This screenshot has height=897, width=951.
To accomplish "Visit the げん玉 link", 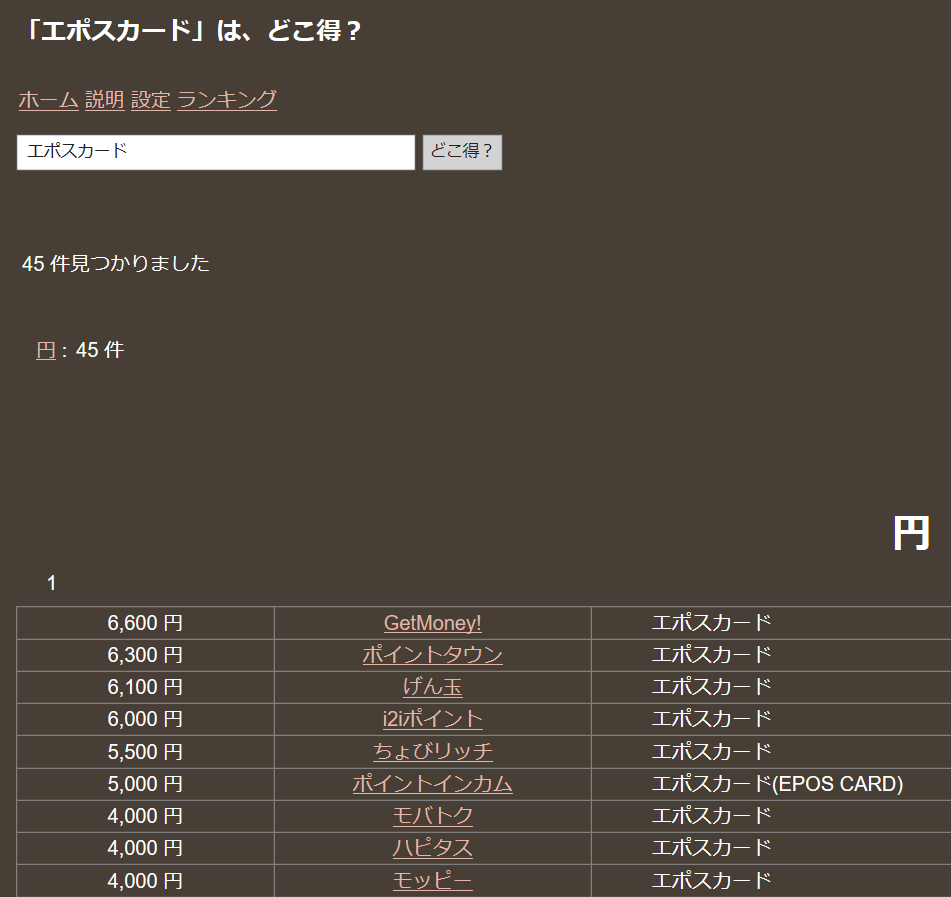I will point(432,687).
